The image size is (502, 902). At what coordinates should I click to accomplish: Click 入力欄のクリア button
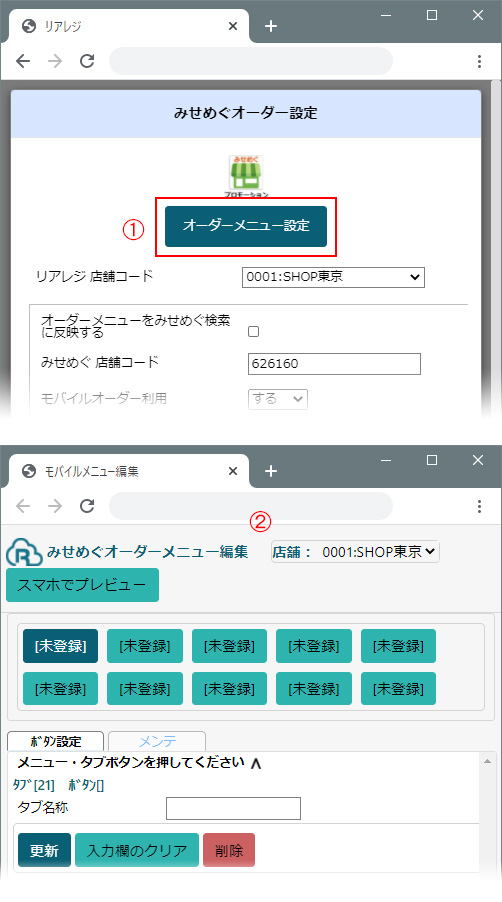[137, 850]
